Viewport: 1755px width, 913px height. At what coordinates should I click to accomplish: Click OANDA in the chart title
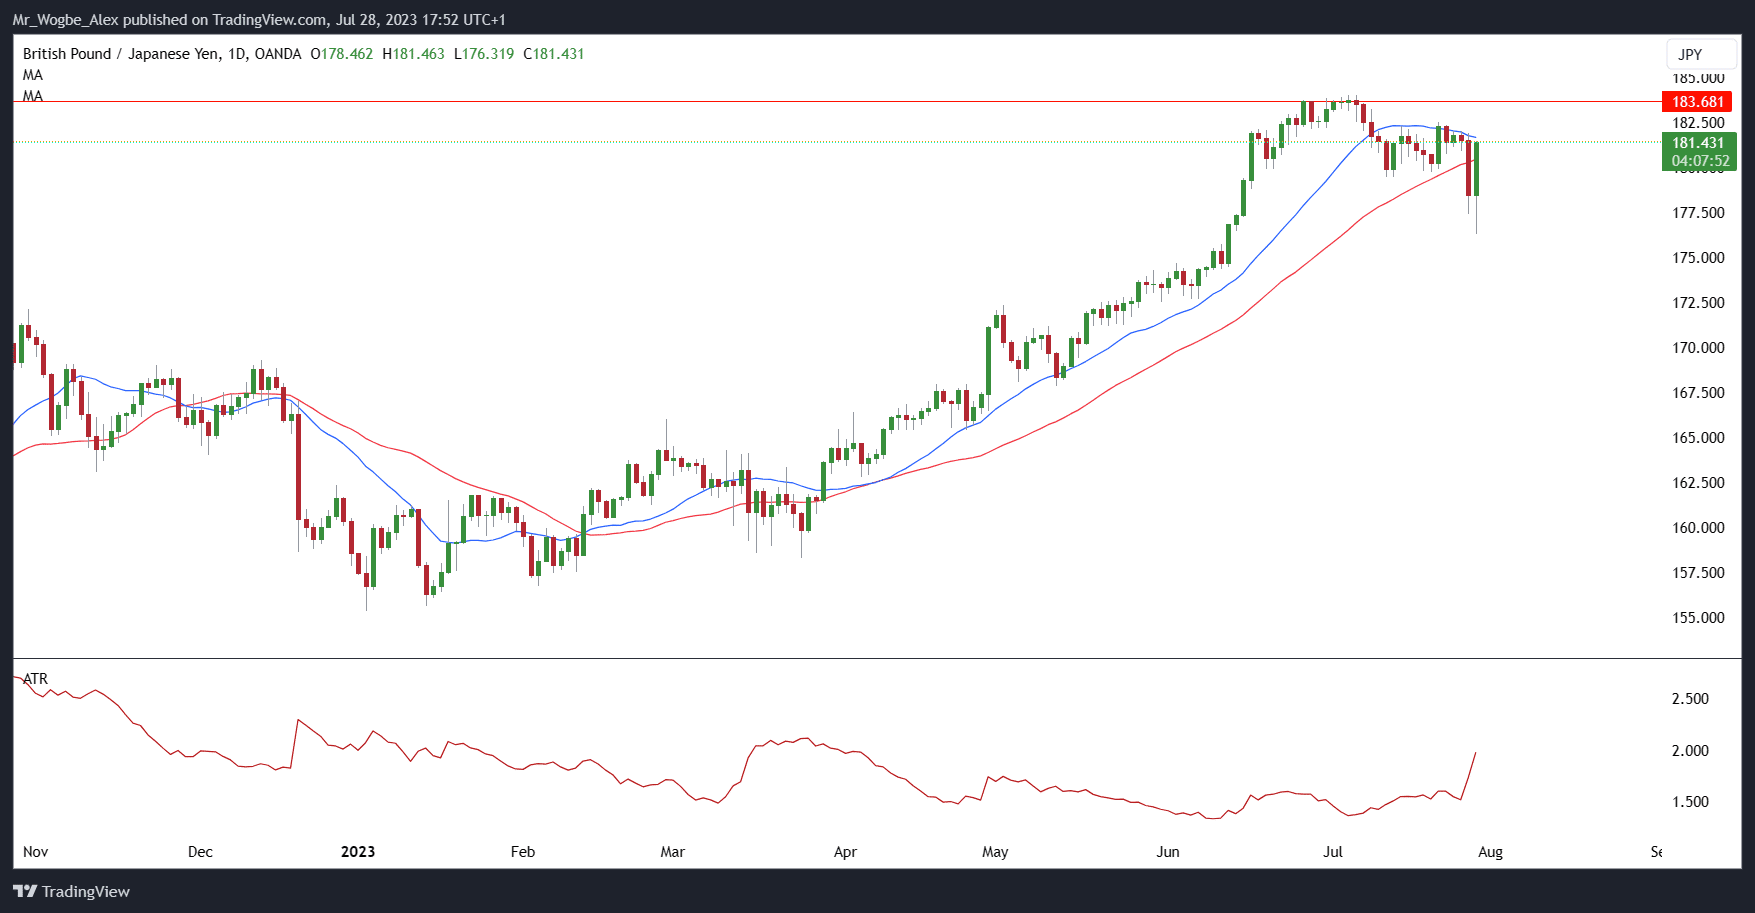tap(278, 54)
